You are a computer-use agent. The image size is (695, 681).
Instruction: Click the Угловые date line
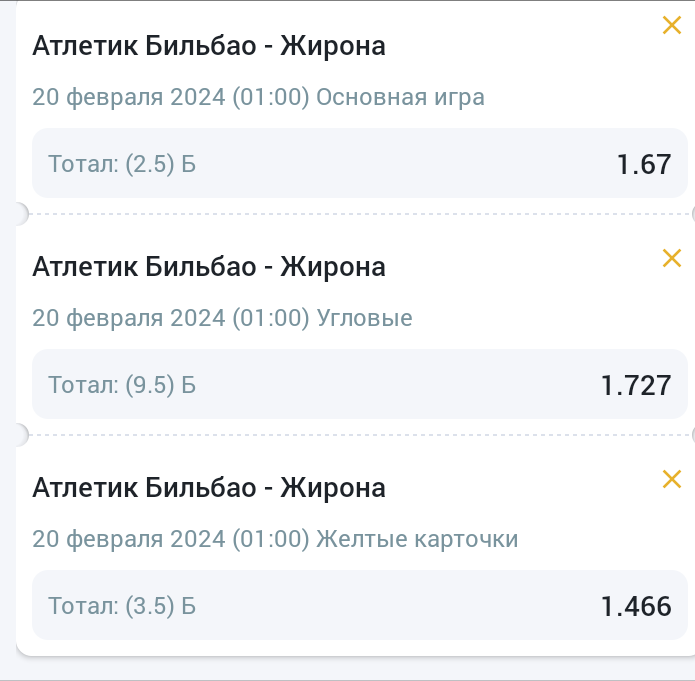point(222,318)
